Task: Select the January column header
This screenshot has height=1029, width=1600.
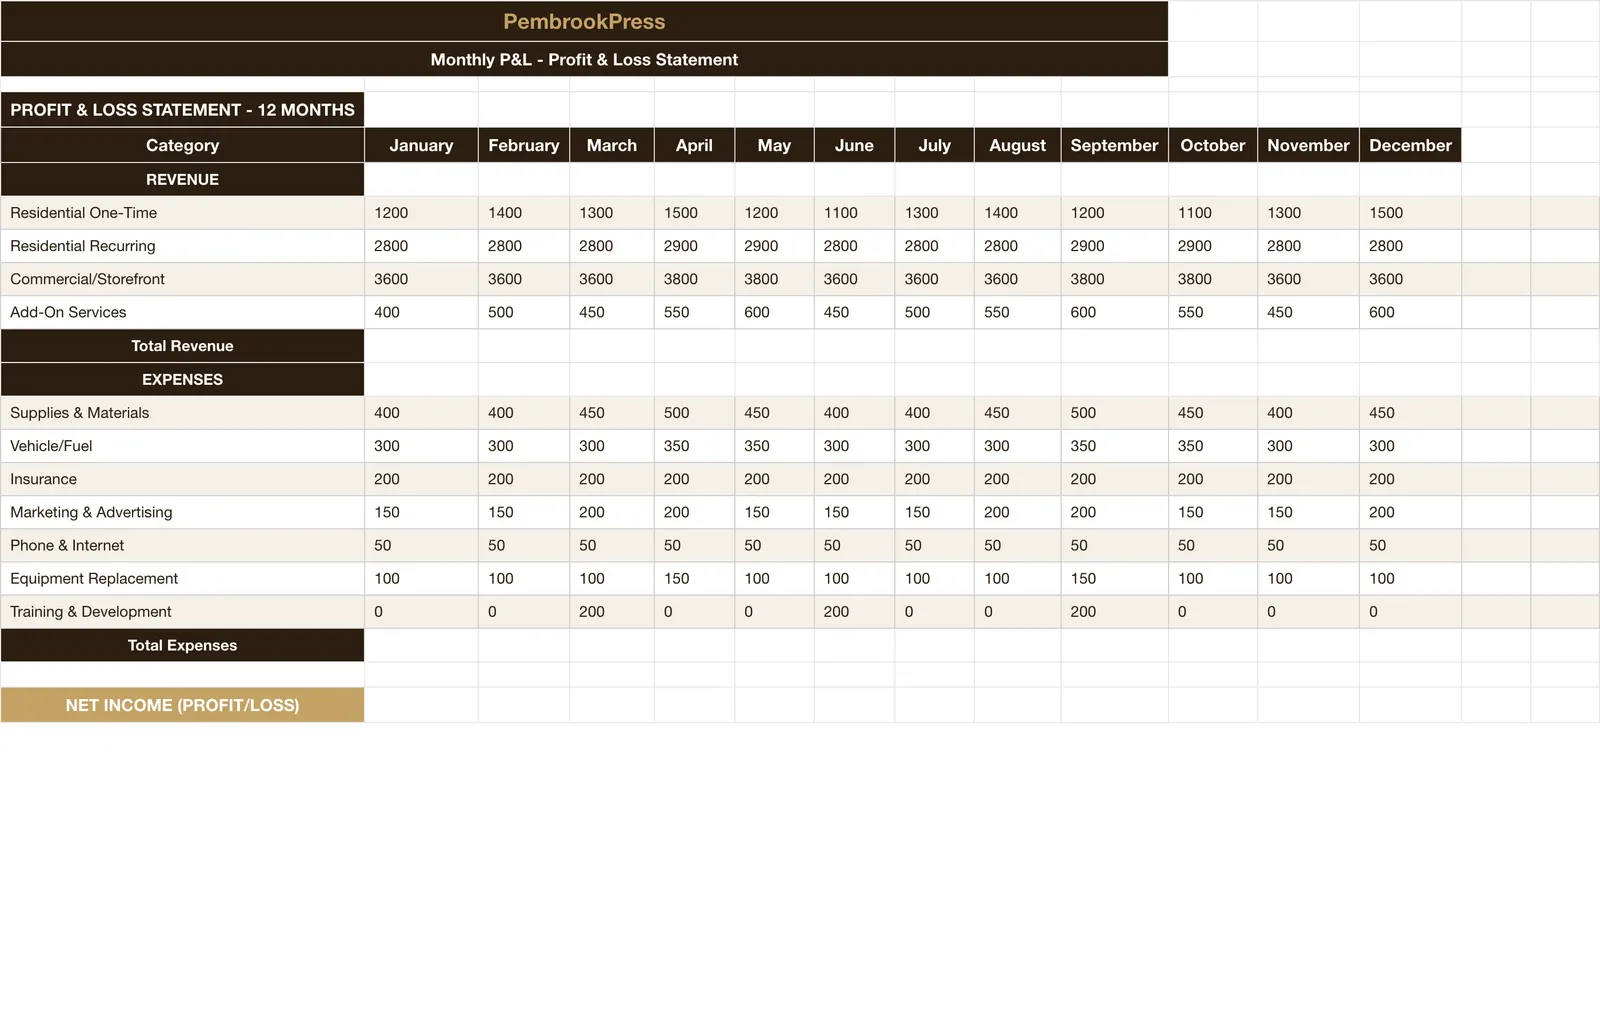Action: click(x=421, y=145)
